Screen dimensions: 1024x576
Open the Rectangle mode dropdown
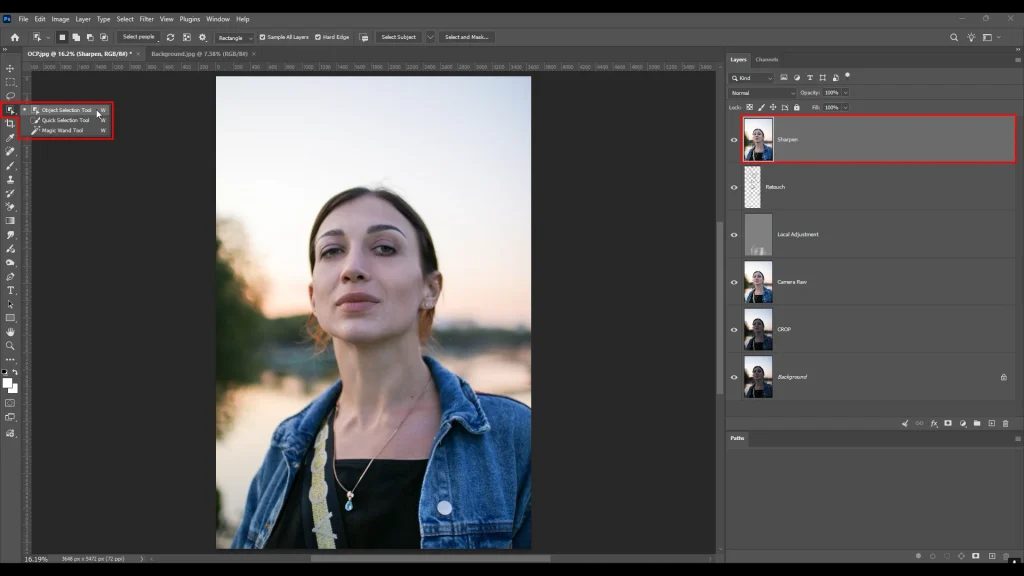[x=235, y=38]
